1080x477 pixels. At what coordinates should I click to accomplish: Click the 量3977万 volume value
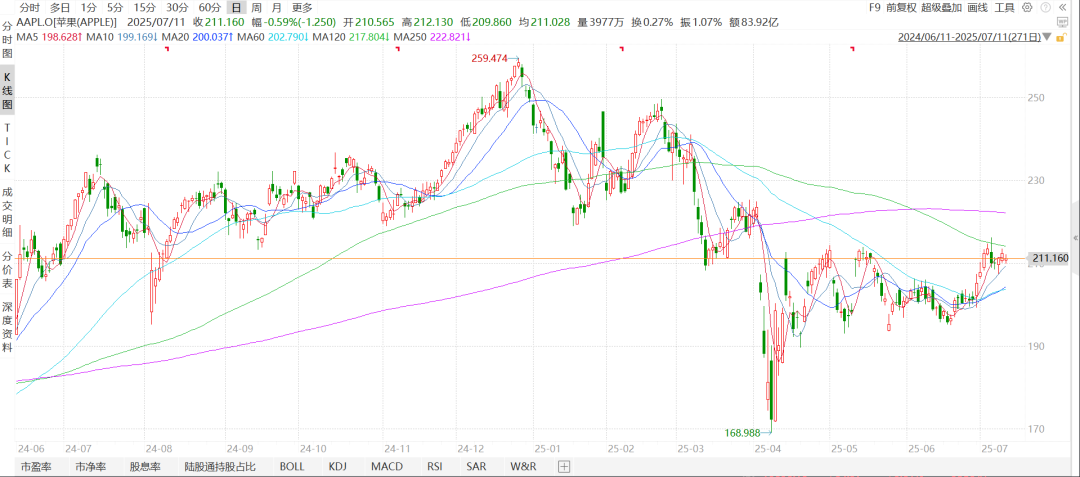click(x=602, y=22)
